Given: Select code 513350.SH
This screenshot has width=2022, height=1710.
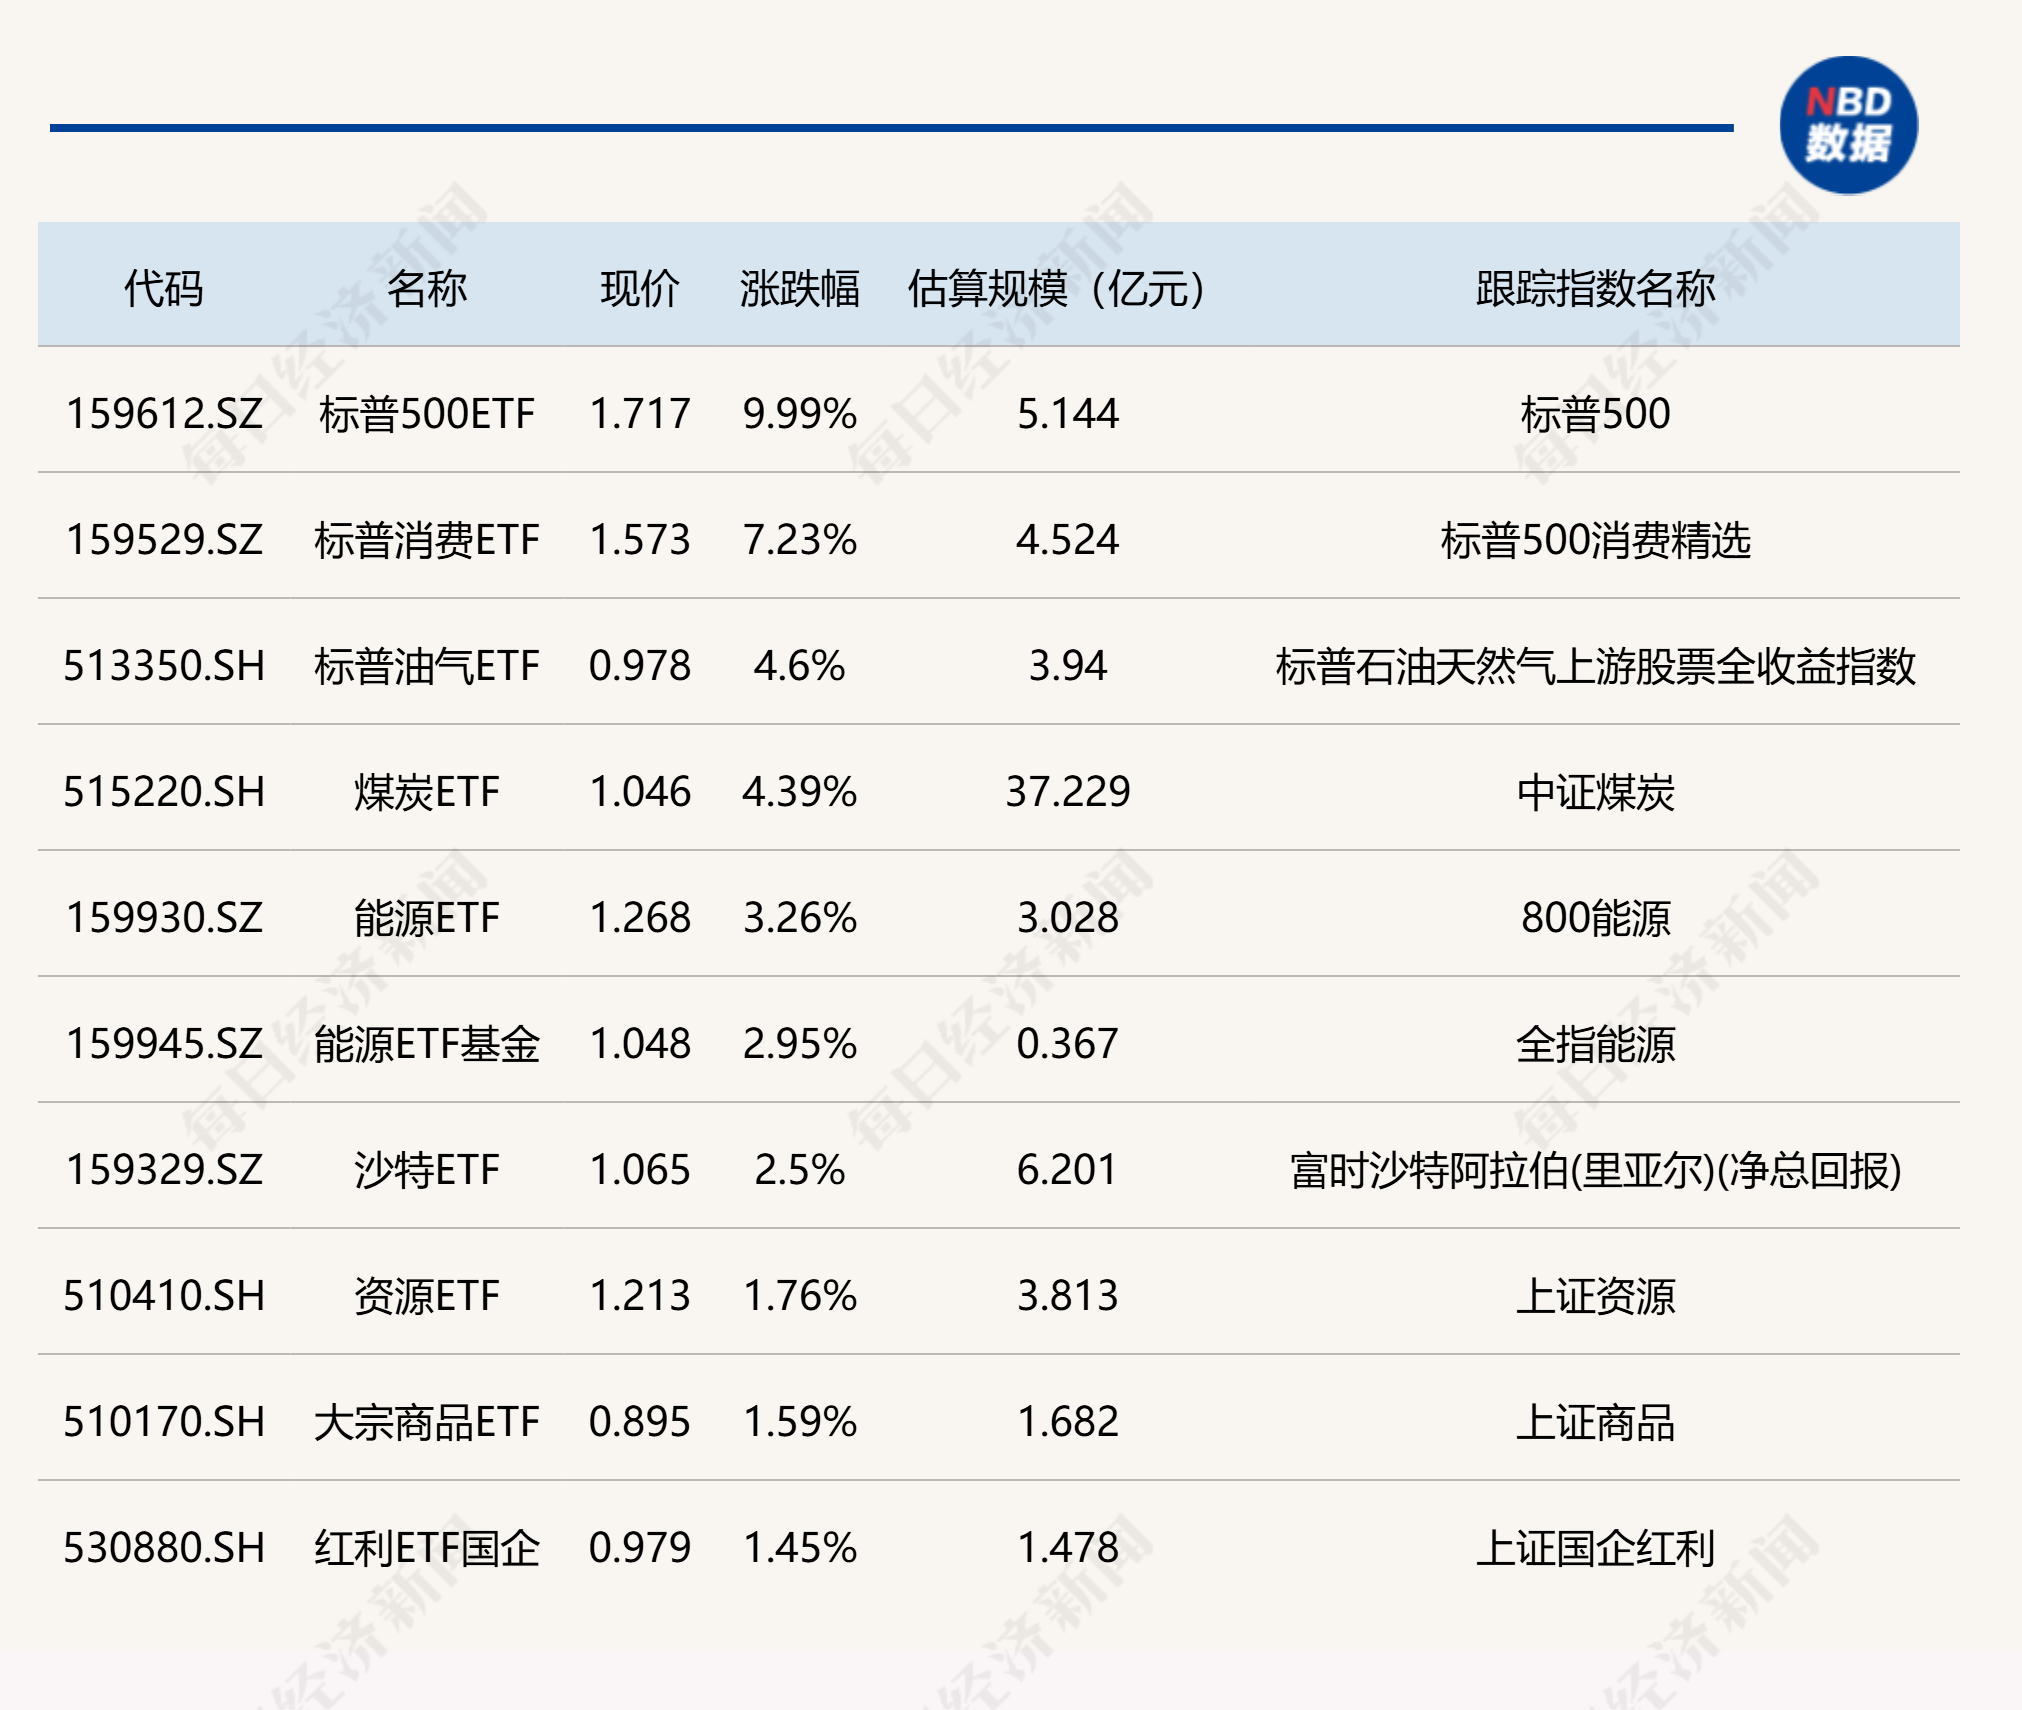Looking at the screenshot, I should click(x=164, y=666).
